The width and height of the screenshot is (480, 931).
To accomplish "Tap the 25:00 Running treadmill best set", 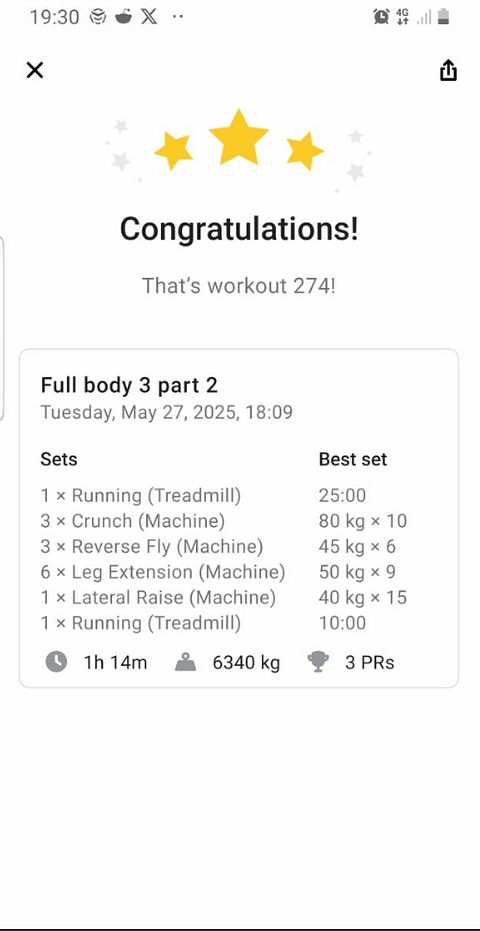I will 342,495.
